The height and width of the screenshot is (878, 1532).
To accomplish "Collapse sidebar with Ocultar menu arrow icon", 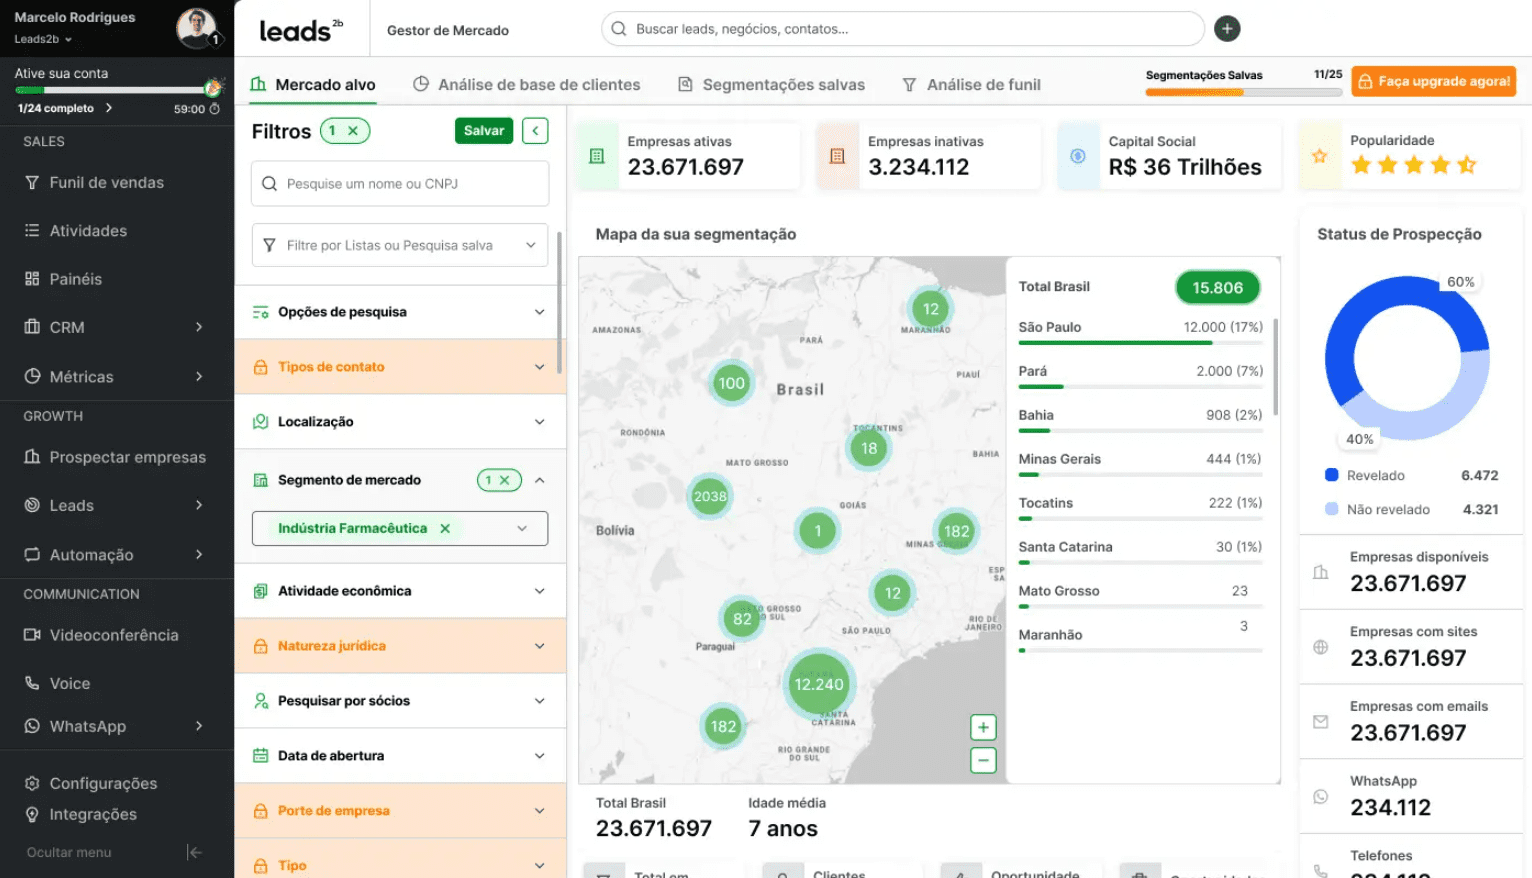I will 195,852.
